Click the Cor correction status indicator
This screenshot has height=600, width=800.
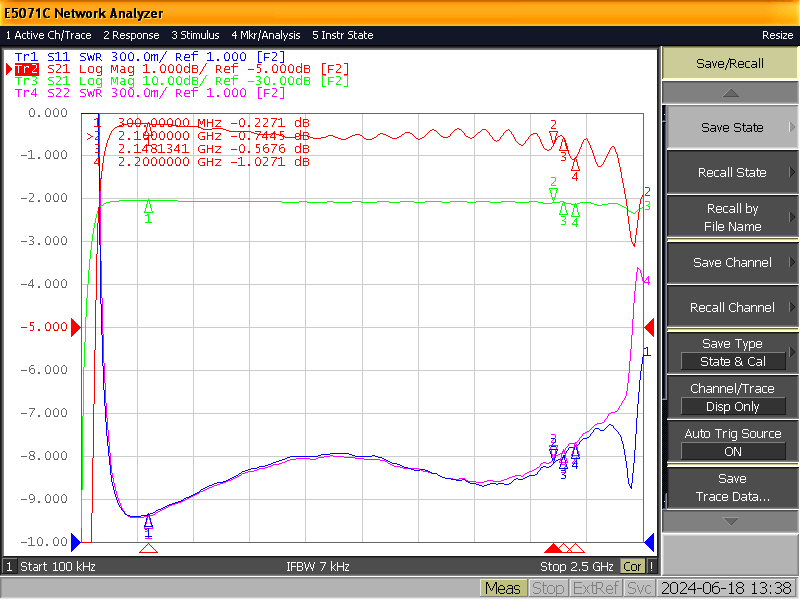point(632,566)
